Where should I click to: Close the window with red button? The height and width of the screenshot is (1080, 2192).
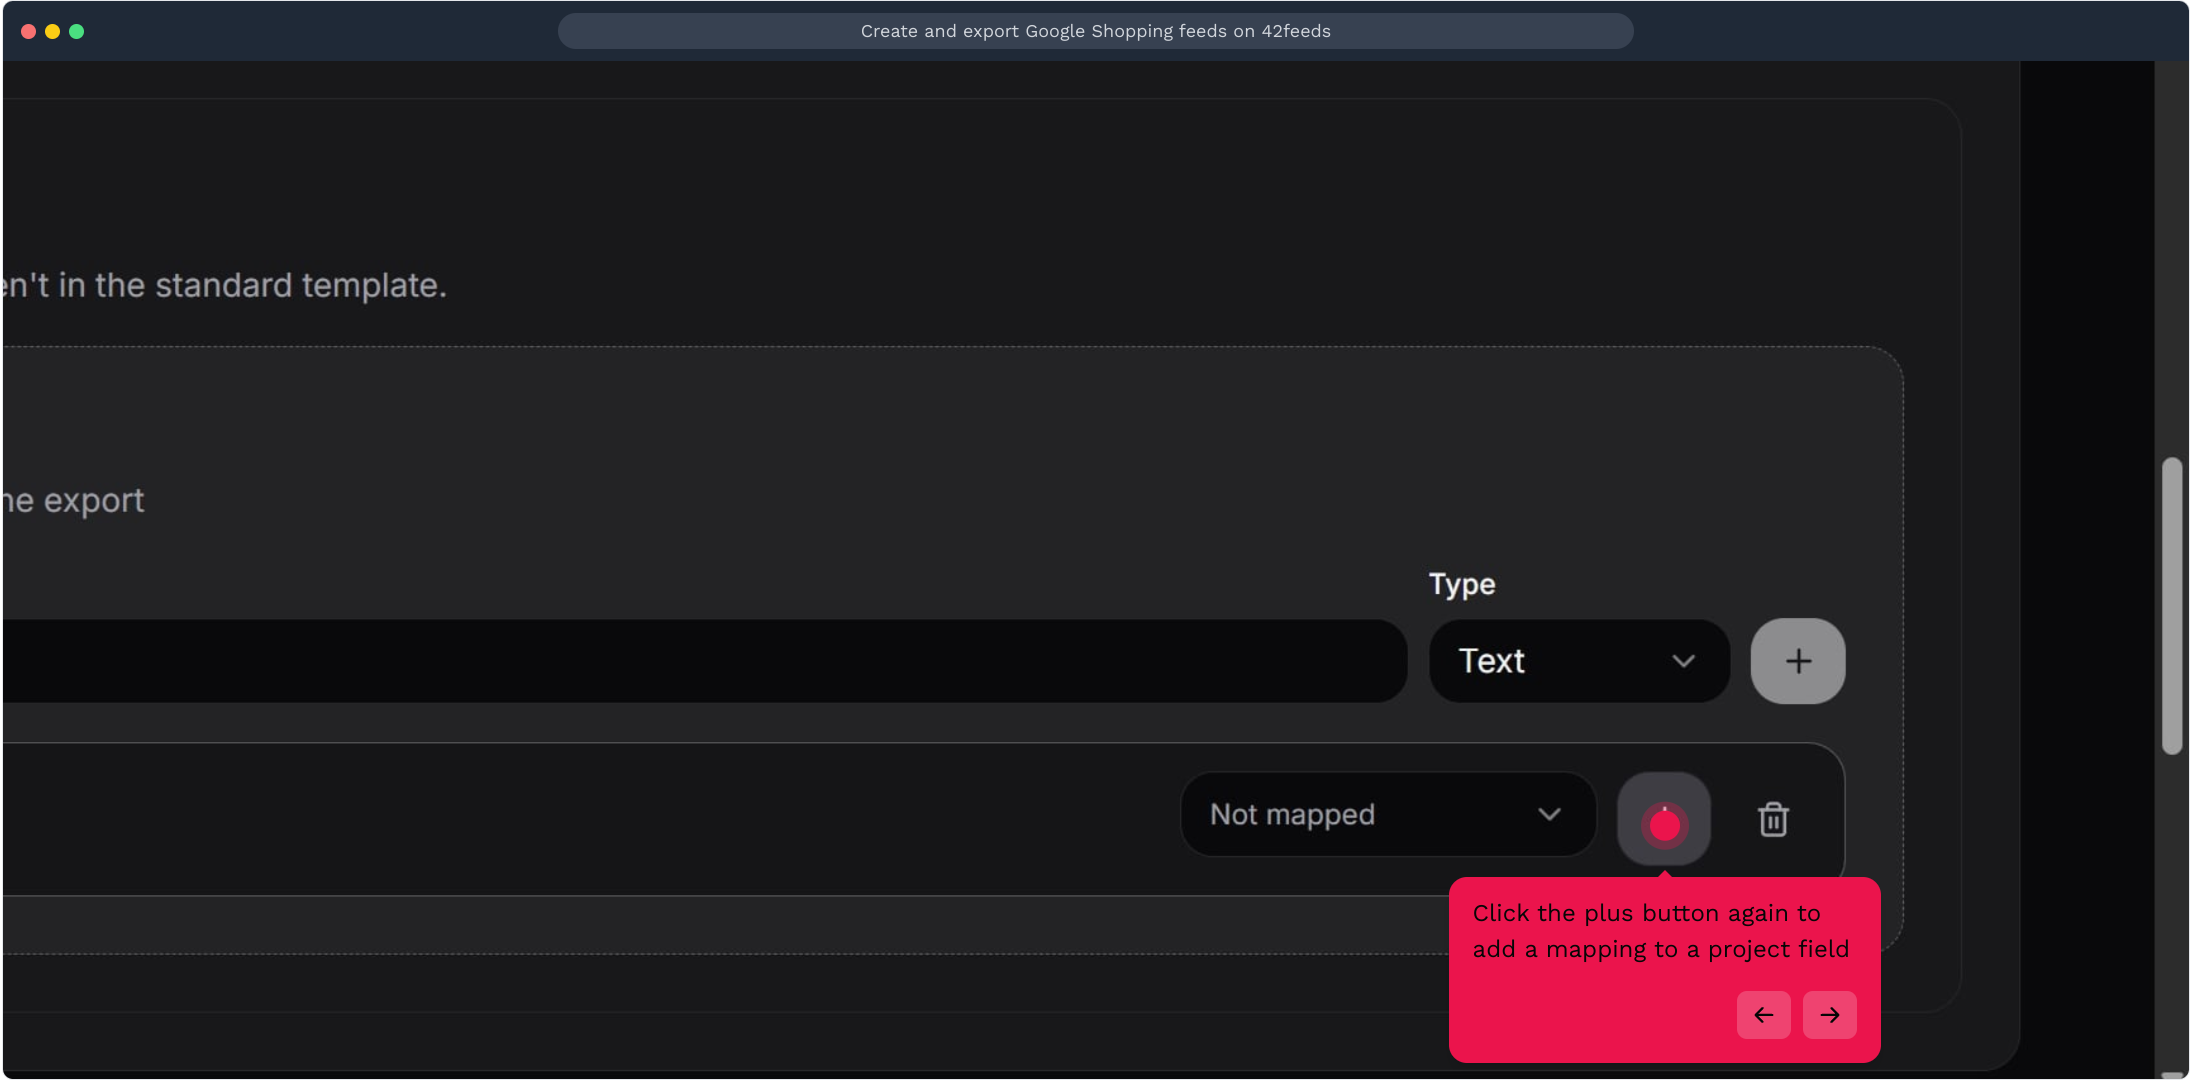[x=28, y=31]
